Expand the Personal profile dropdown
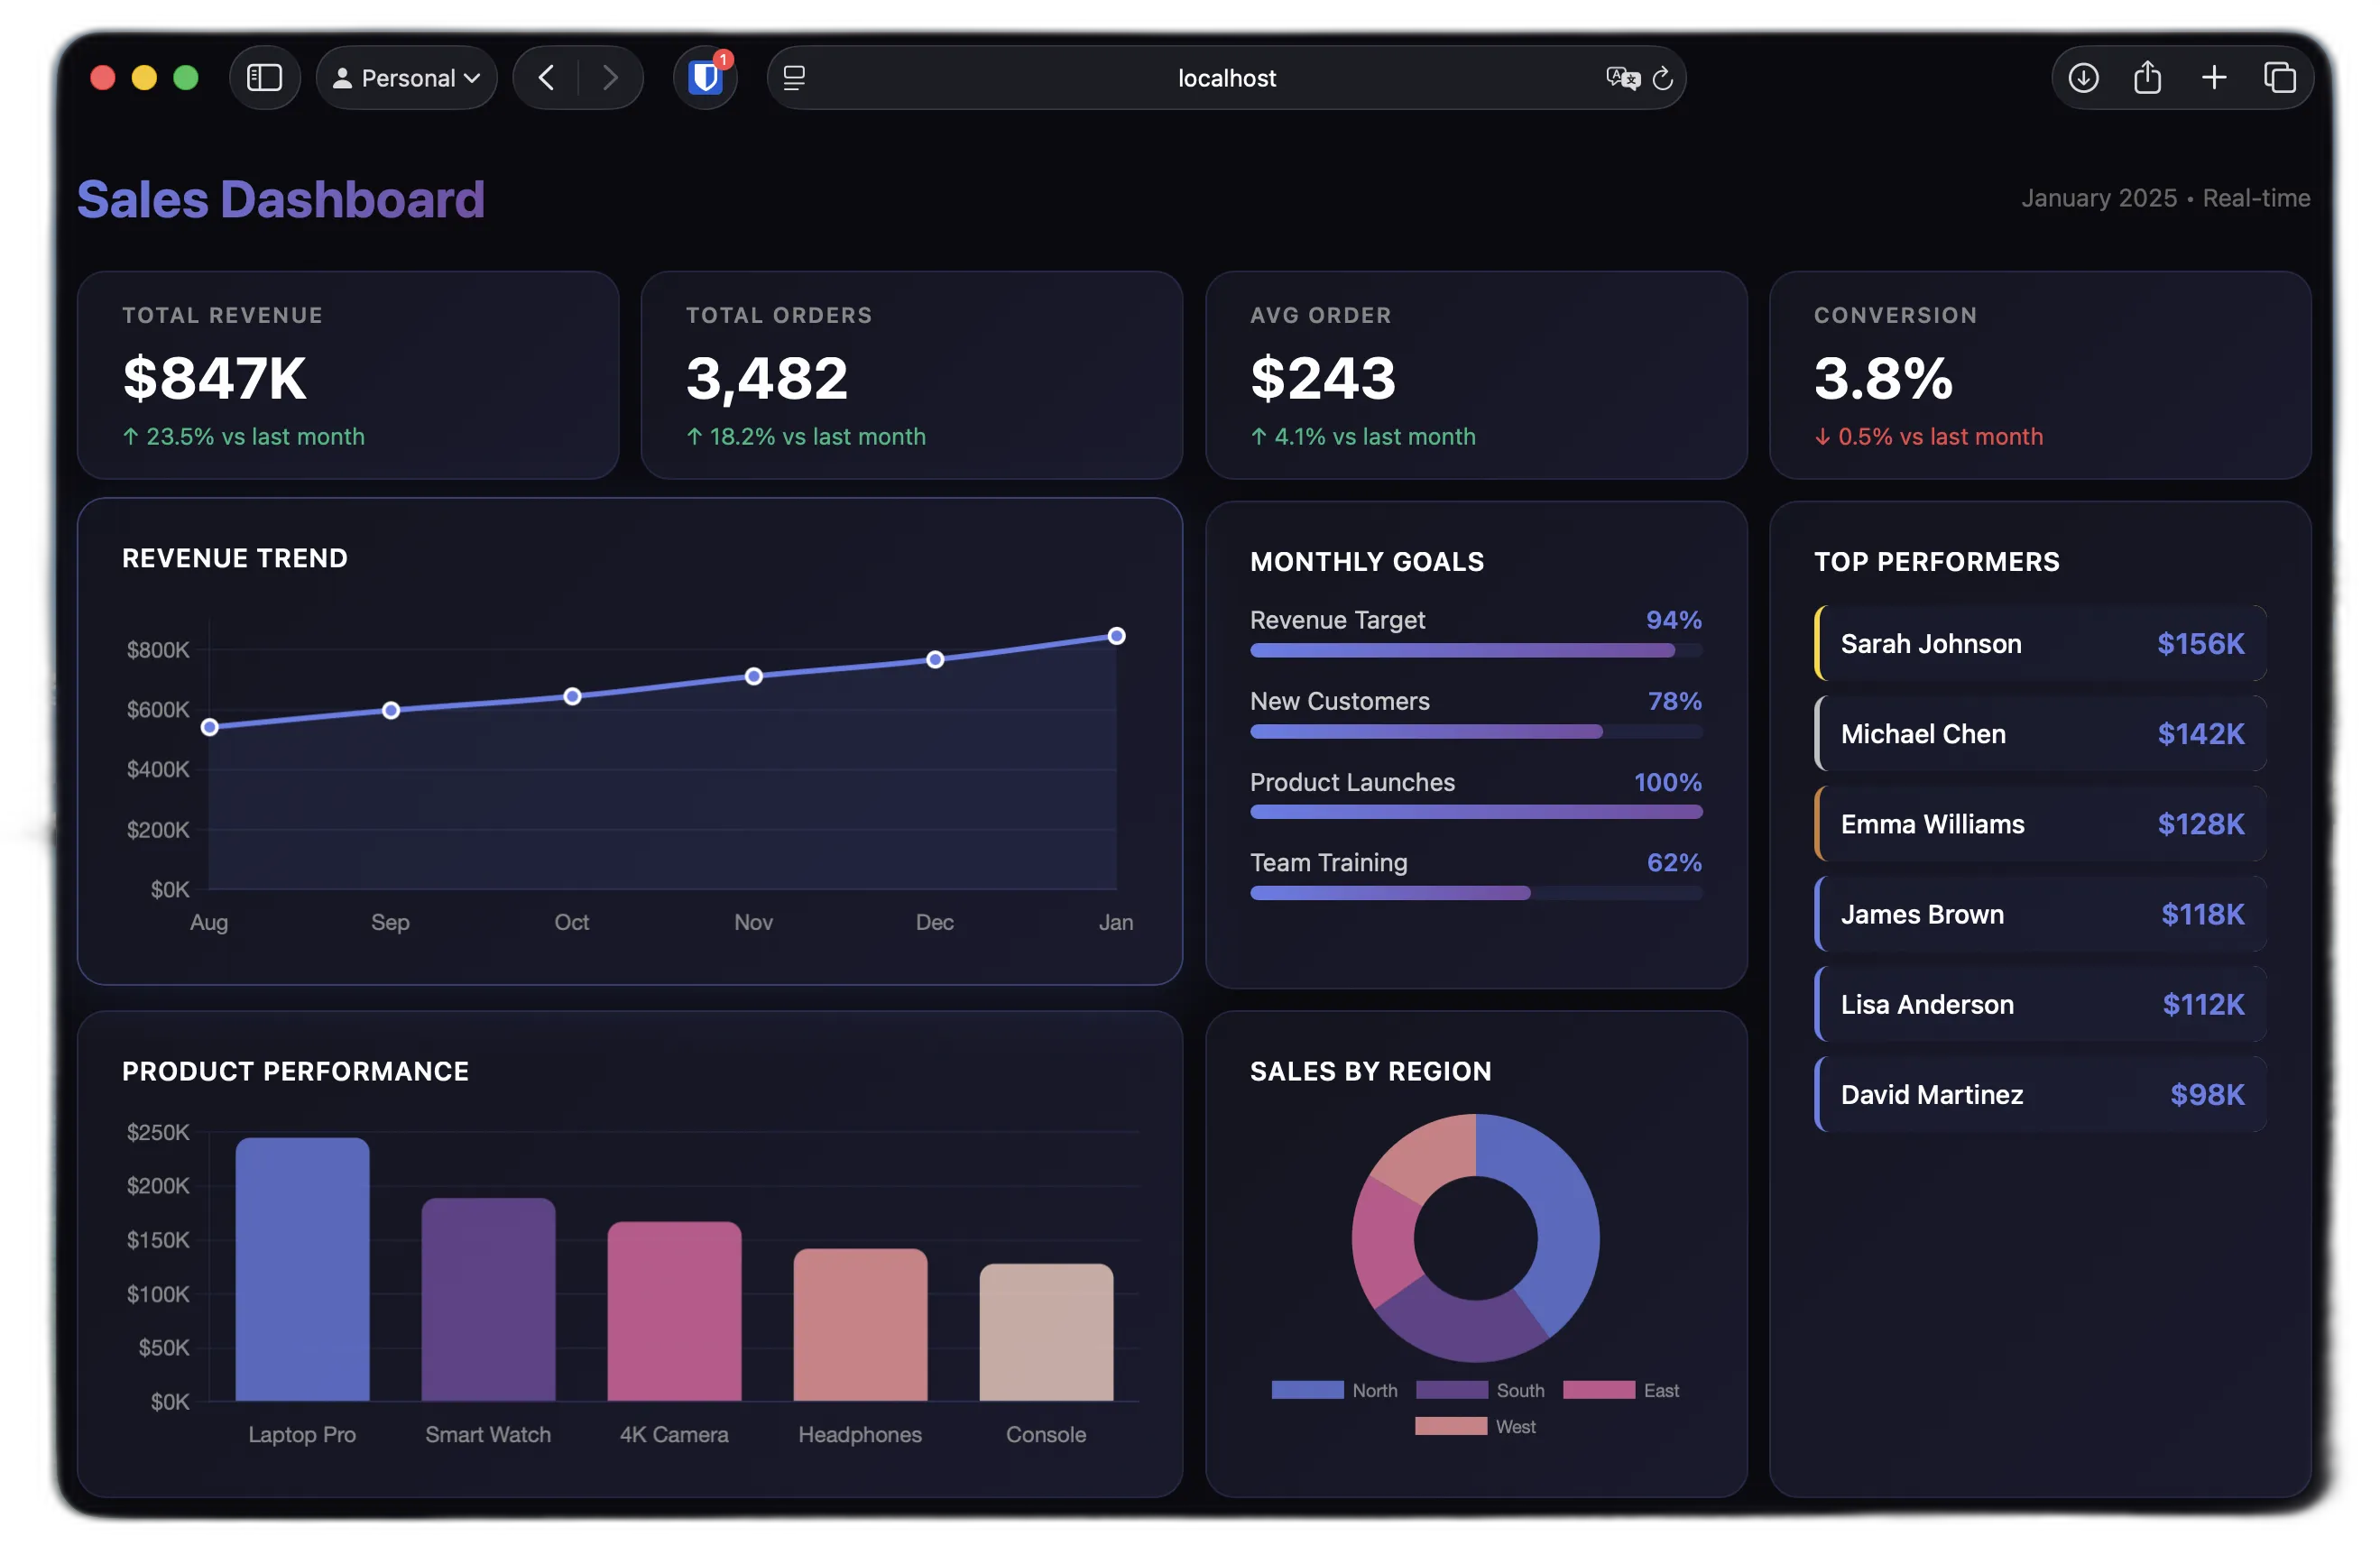The width and height of the screenshot is (2380, 1564). pyautogui.click(x=407, y=78)
